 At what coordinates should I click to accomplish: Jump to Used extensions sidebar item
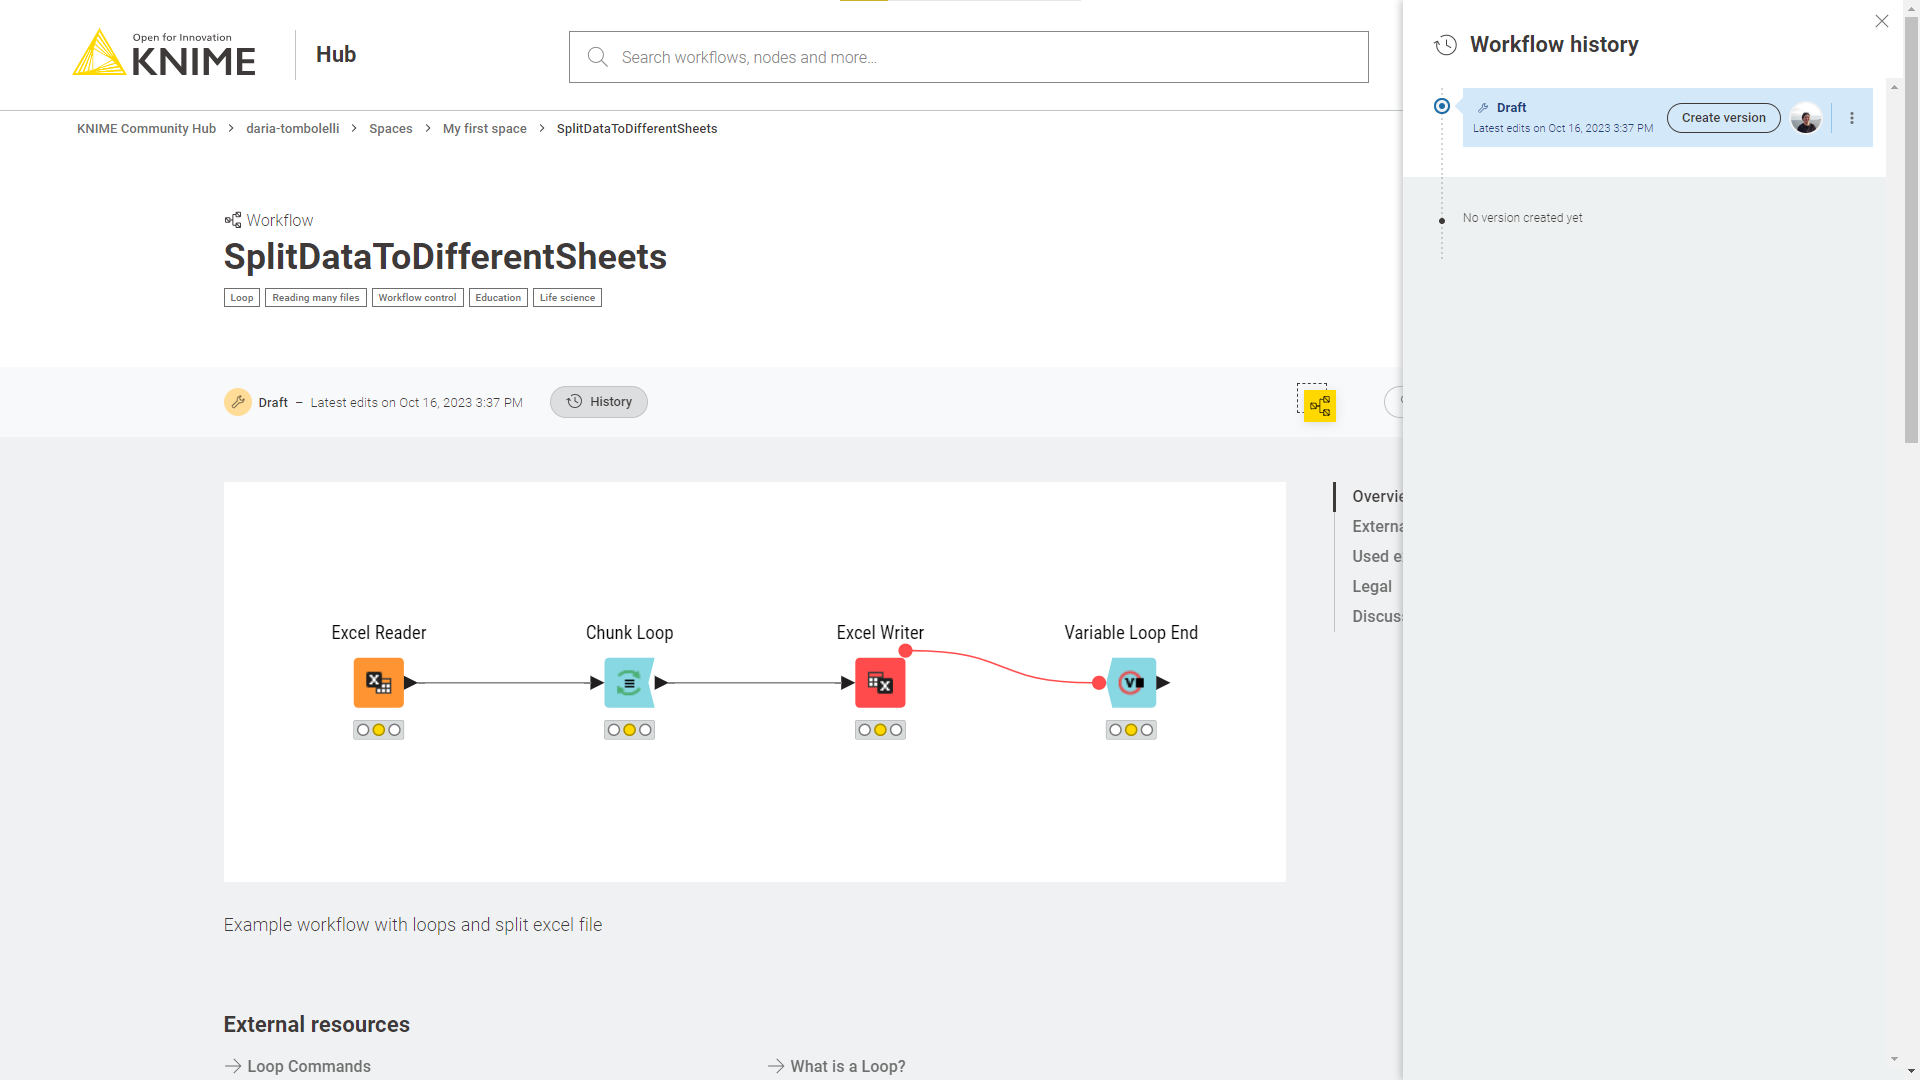pos(1377,556)
